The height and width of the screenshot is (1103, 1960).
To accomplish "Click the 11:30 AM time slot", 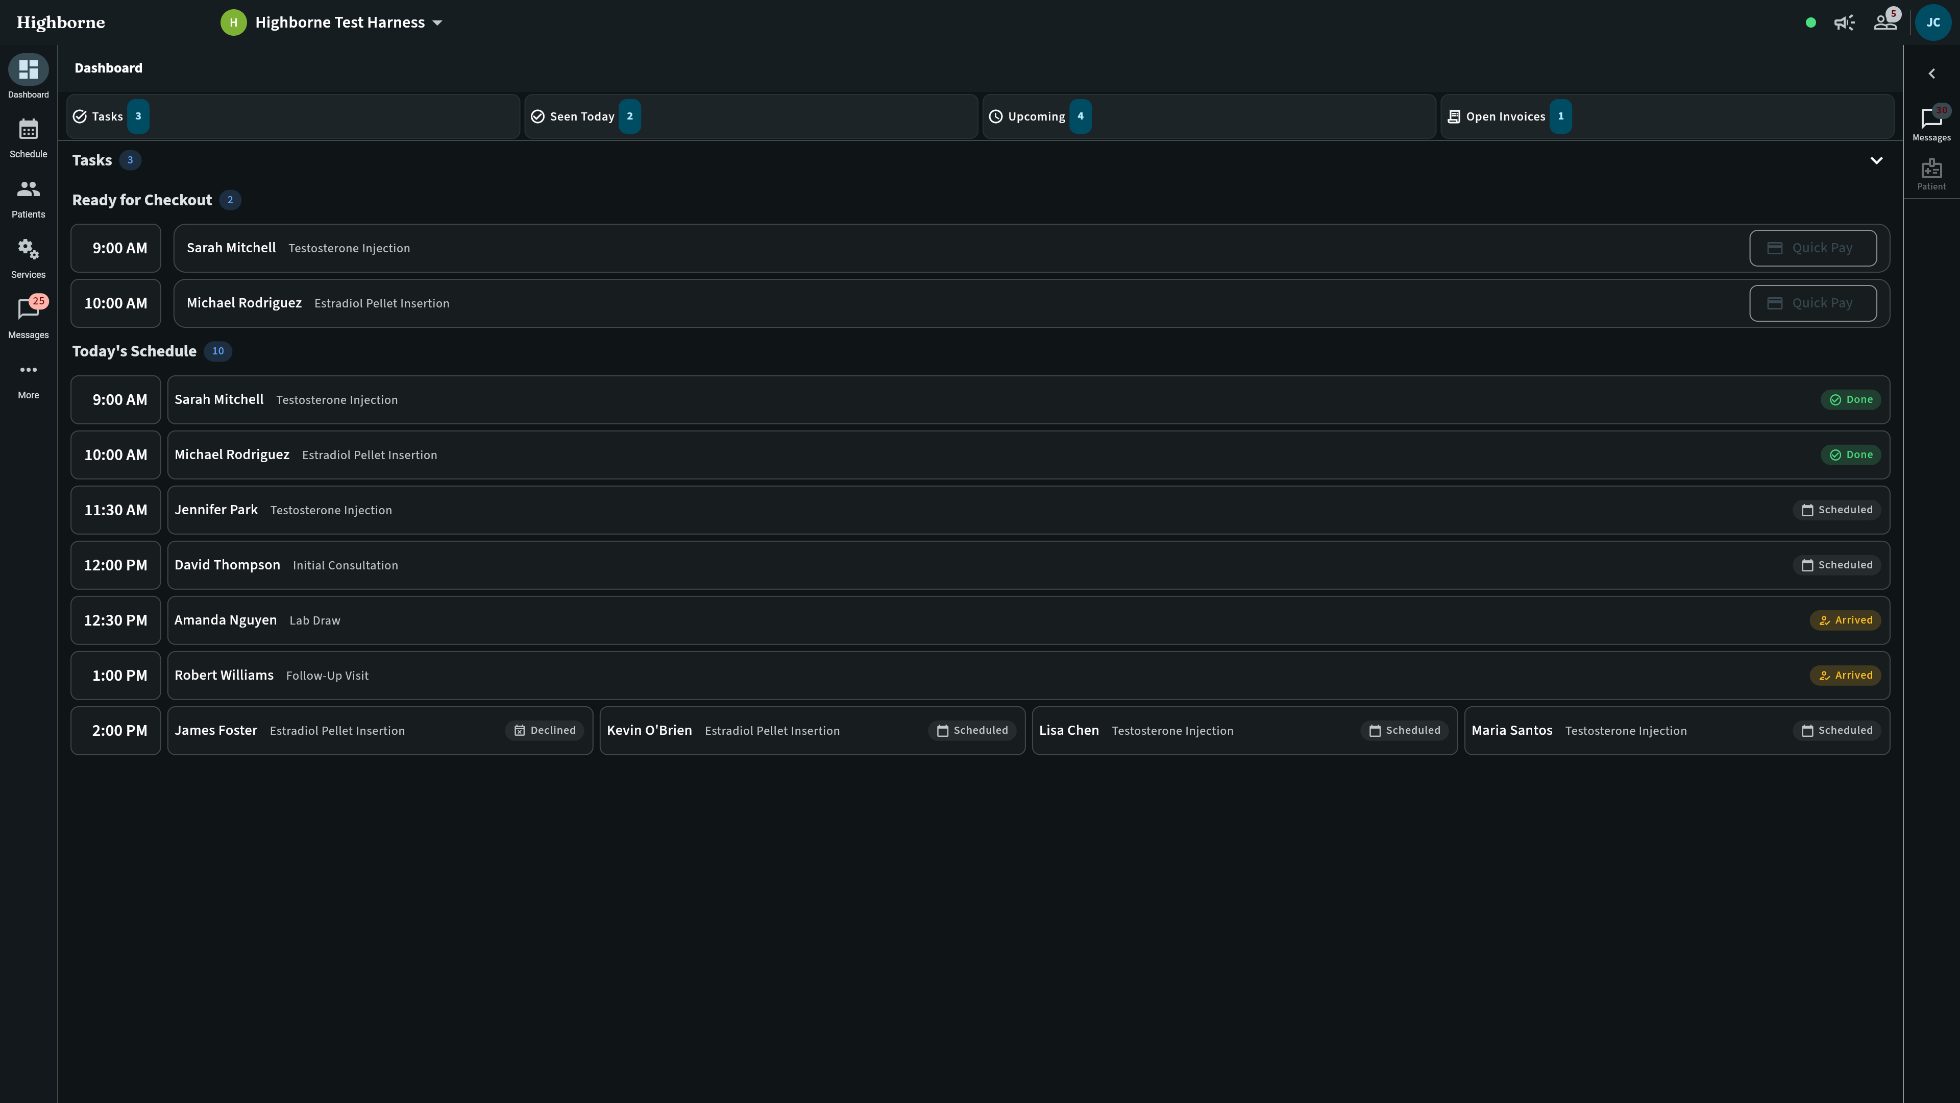I will click(116, 510).
